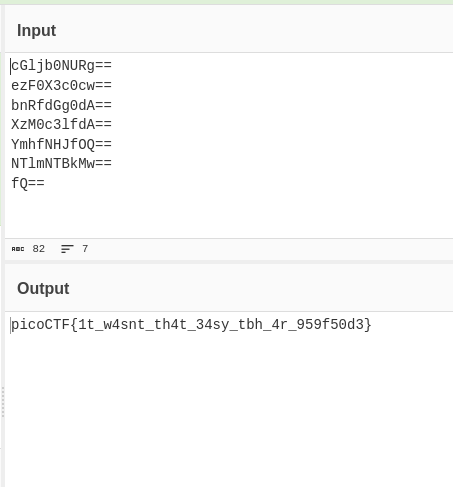Click the dotted vertical pane splitter handle

(x=3, y=402)
